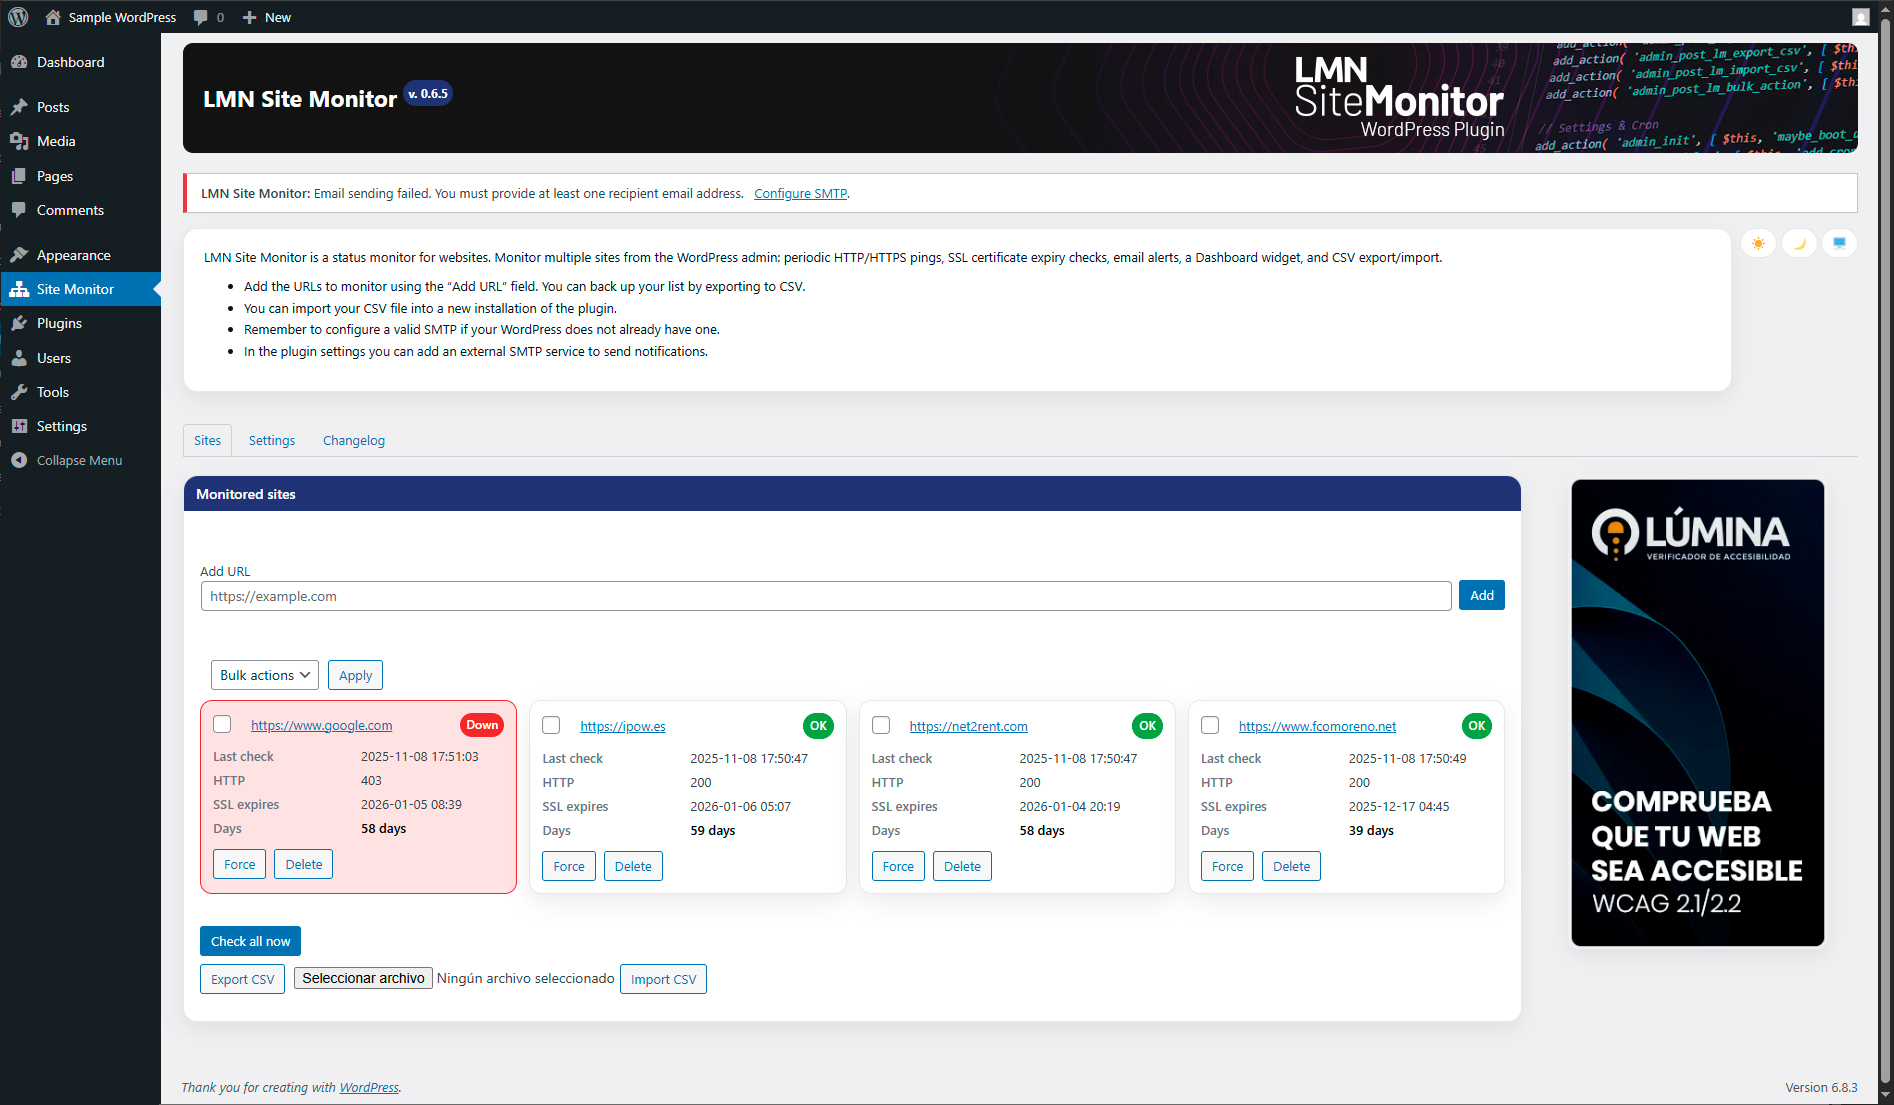Switch to dark theme moon icon
The height and width of the screenshot is (1105, 1894).
click(1799, 243)
